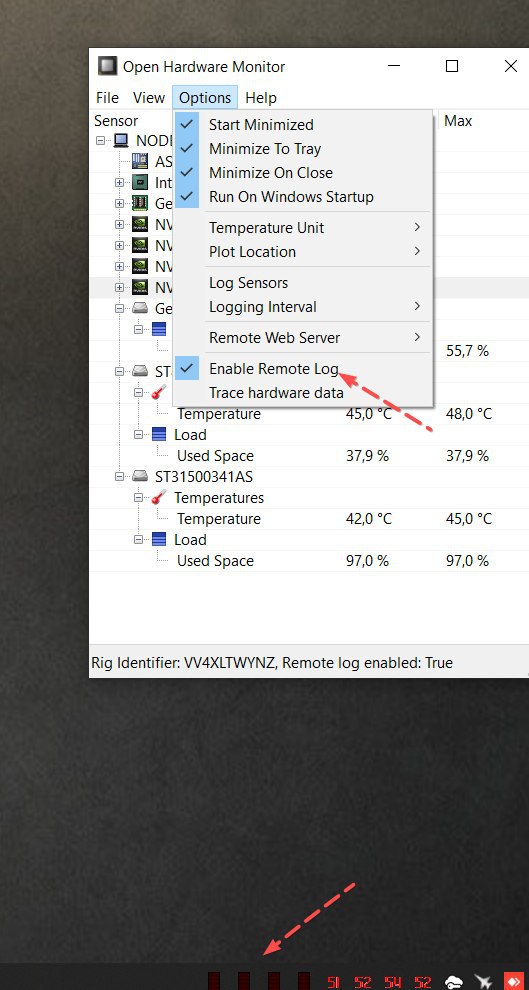Maximize the Open Hardware Monitor window

452,66
